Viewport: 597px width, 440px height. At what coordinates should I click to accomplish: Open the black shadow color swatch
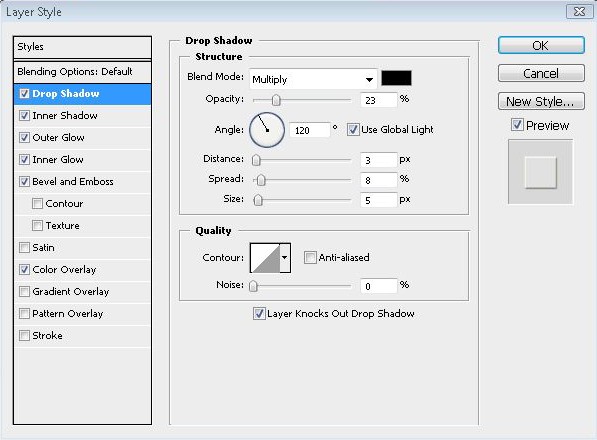pyautogui.click(x=396, y=78)
